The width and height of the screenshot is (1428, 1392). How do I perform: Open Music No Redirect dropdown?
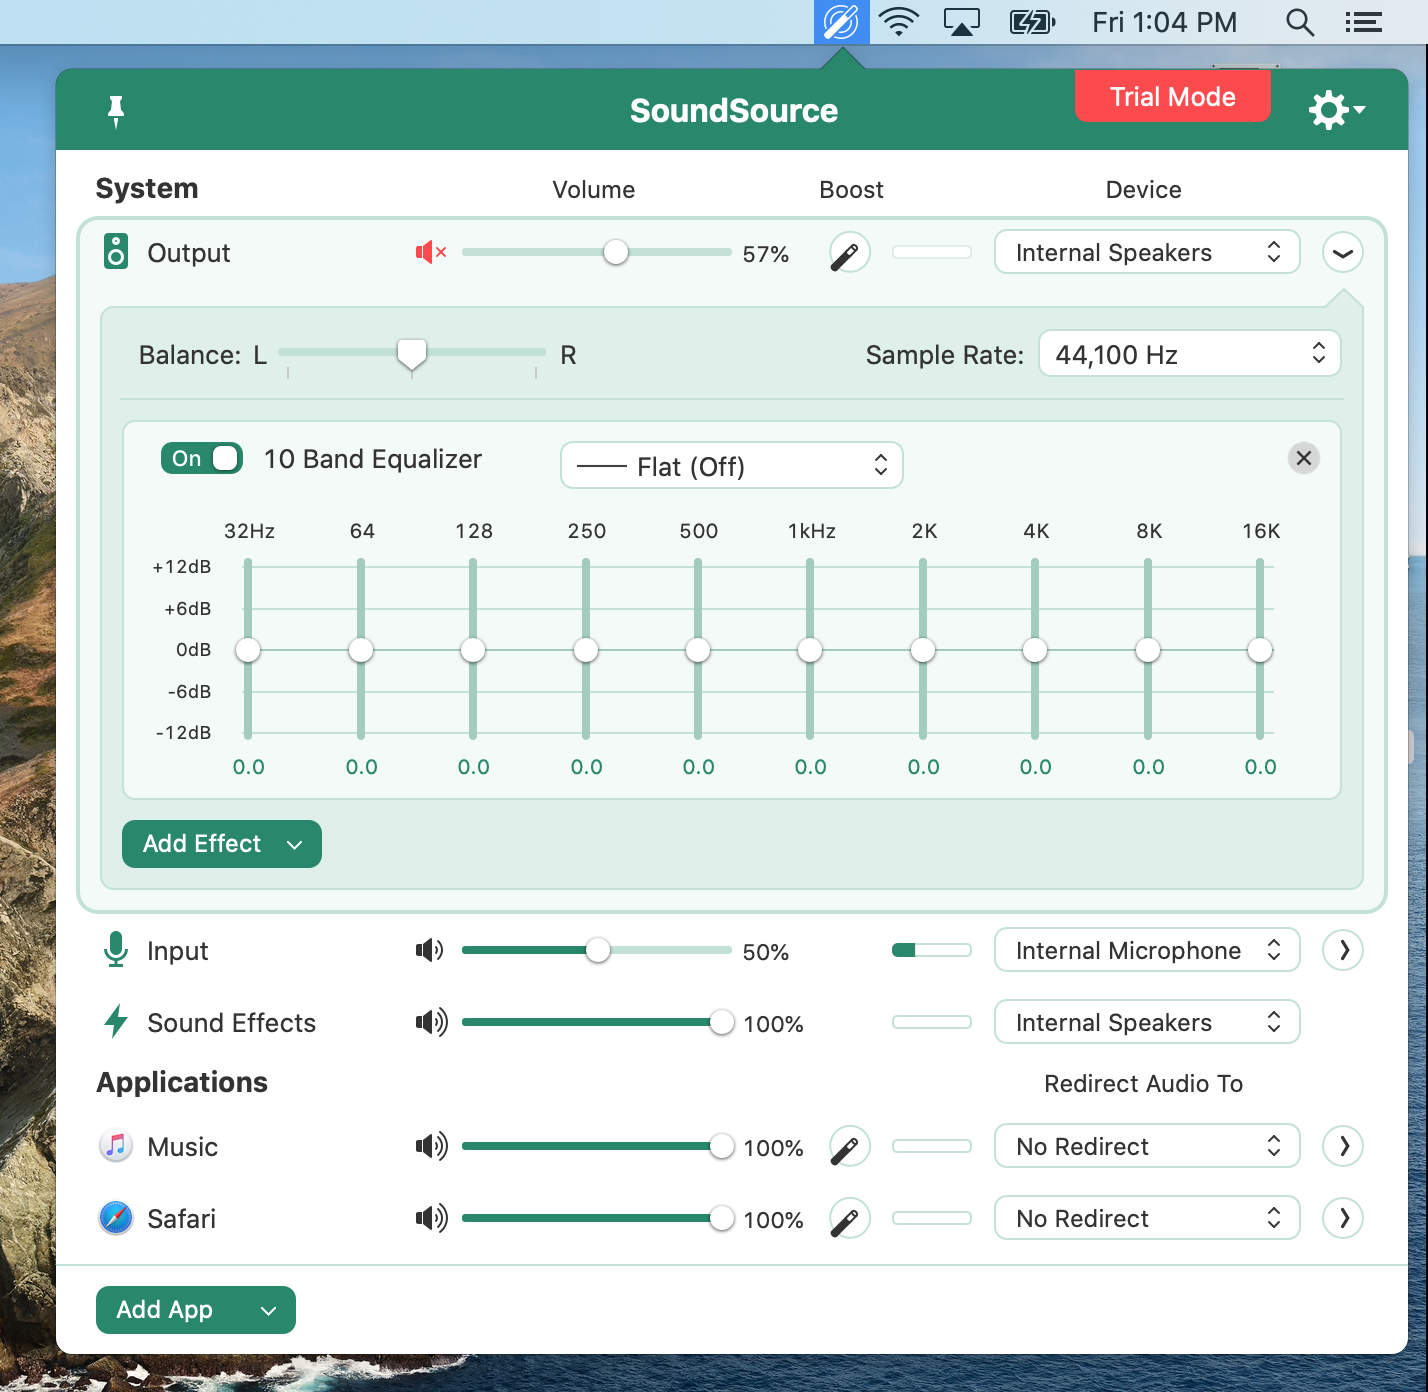(1147, 1146)
